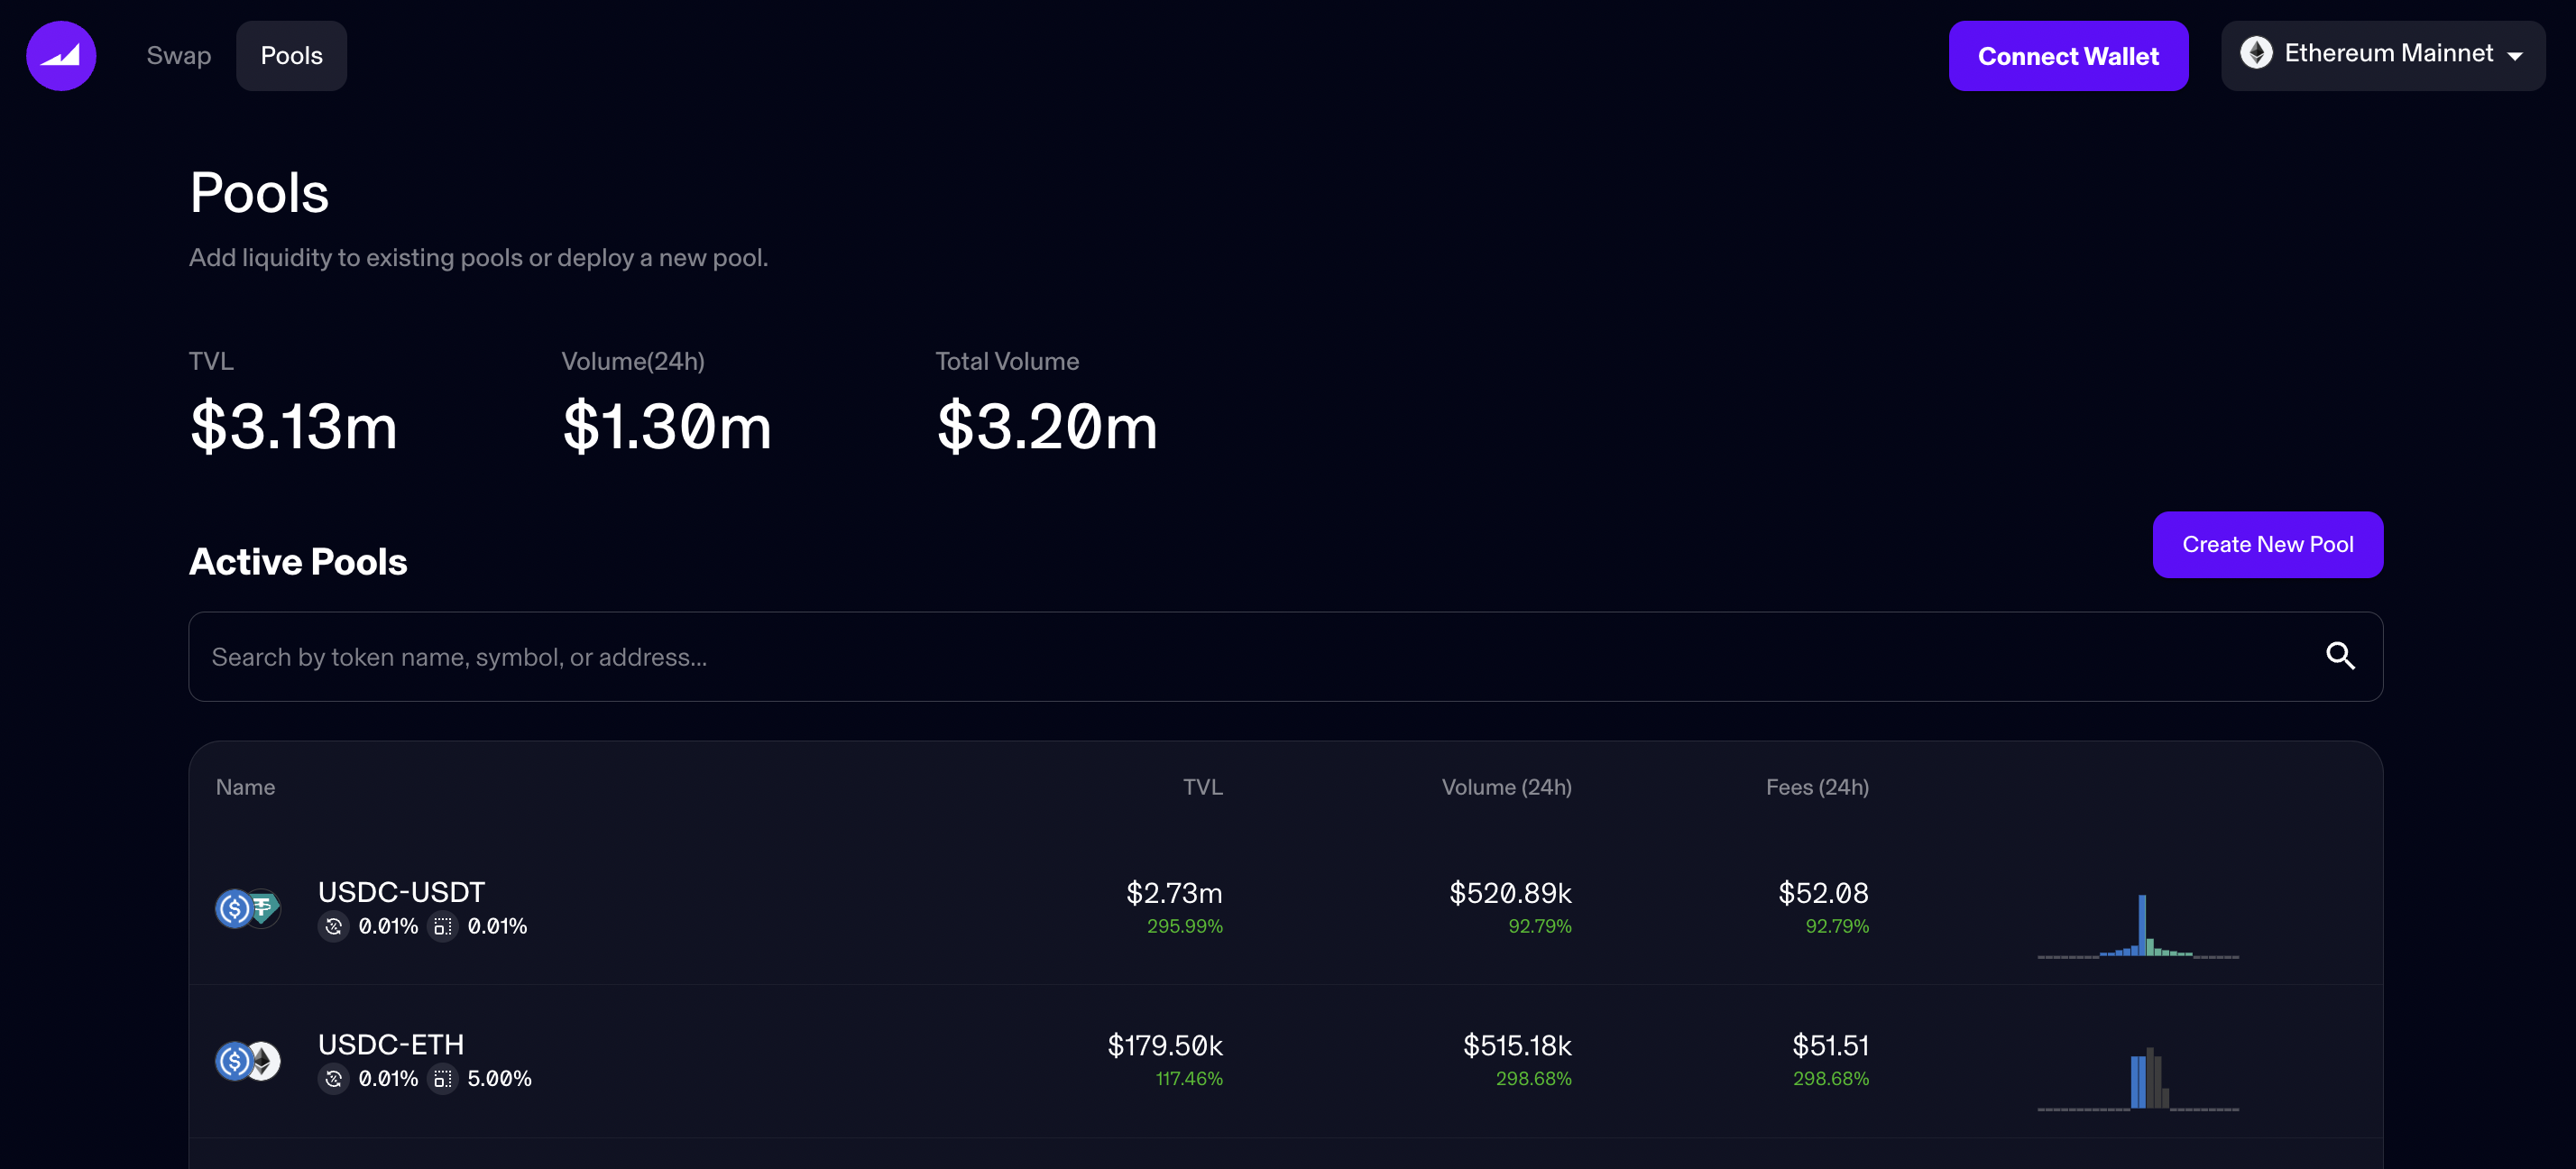
Task: Click the Ethereum diamond icon in network selector
Action: pyautogui.click(x=2255, y=53)
